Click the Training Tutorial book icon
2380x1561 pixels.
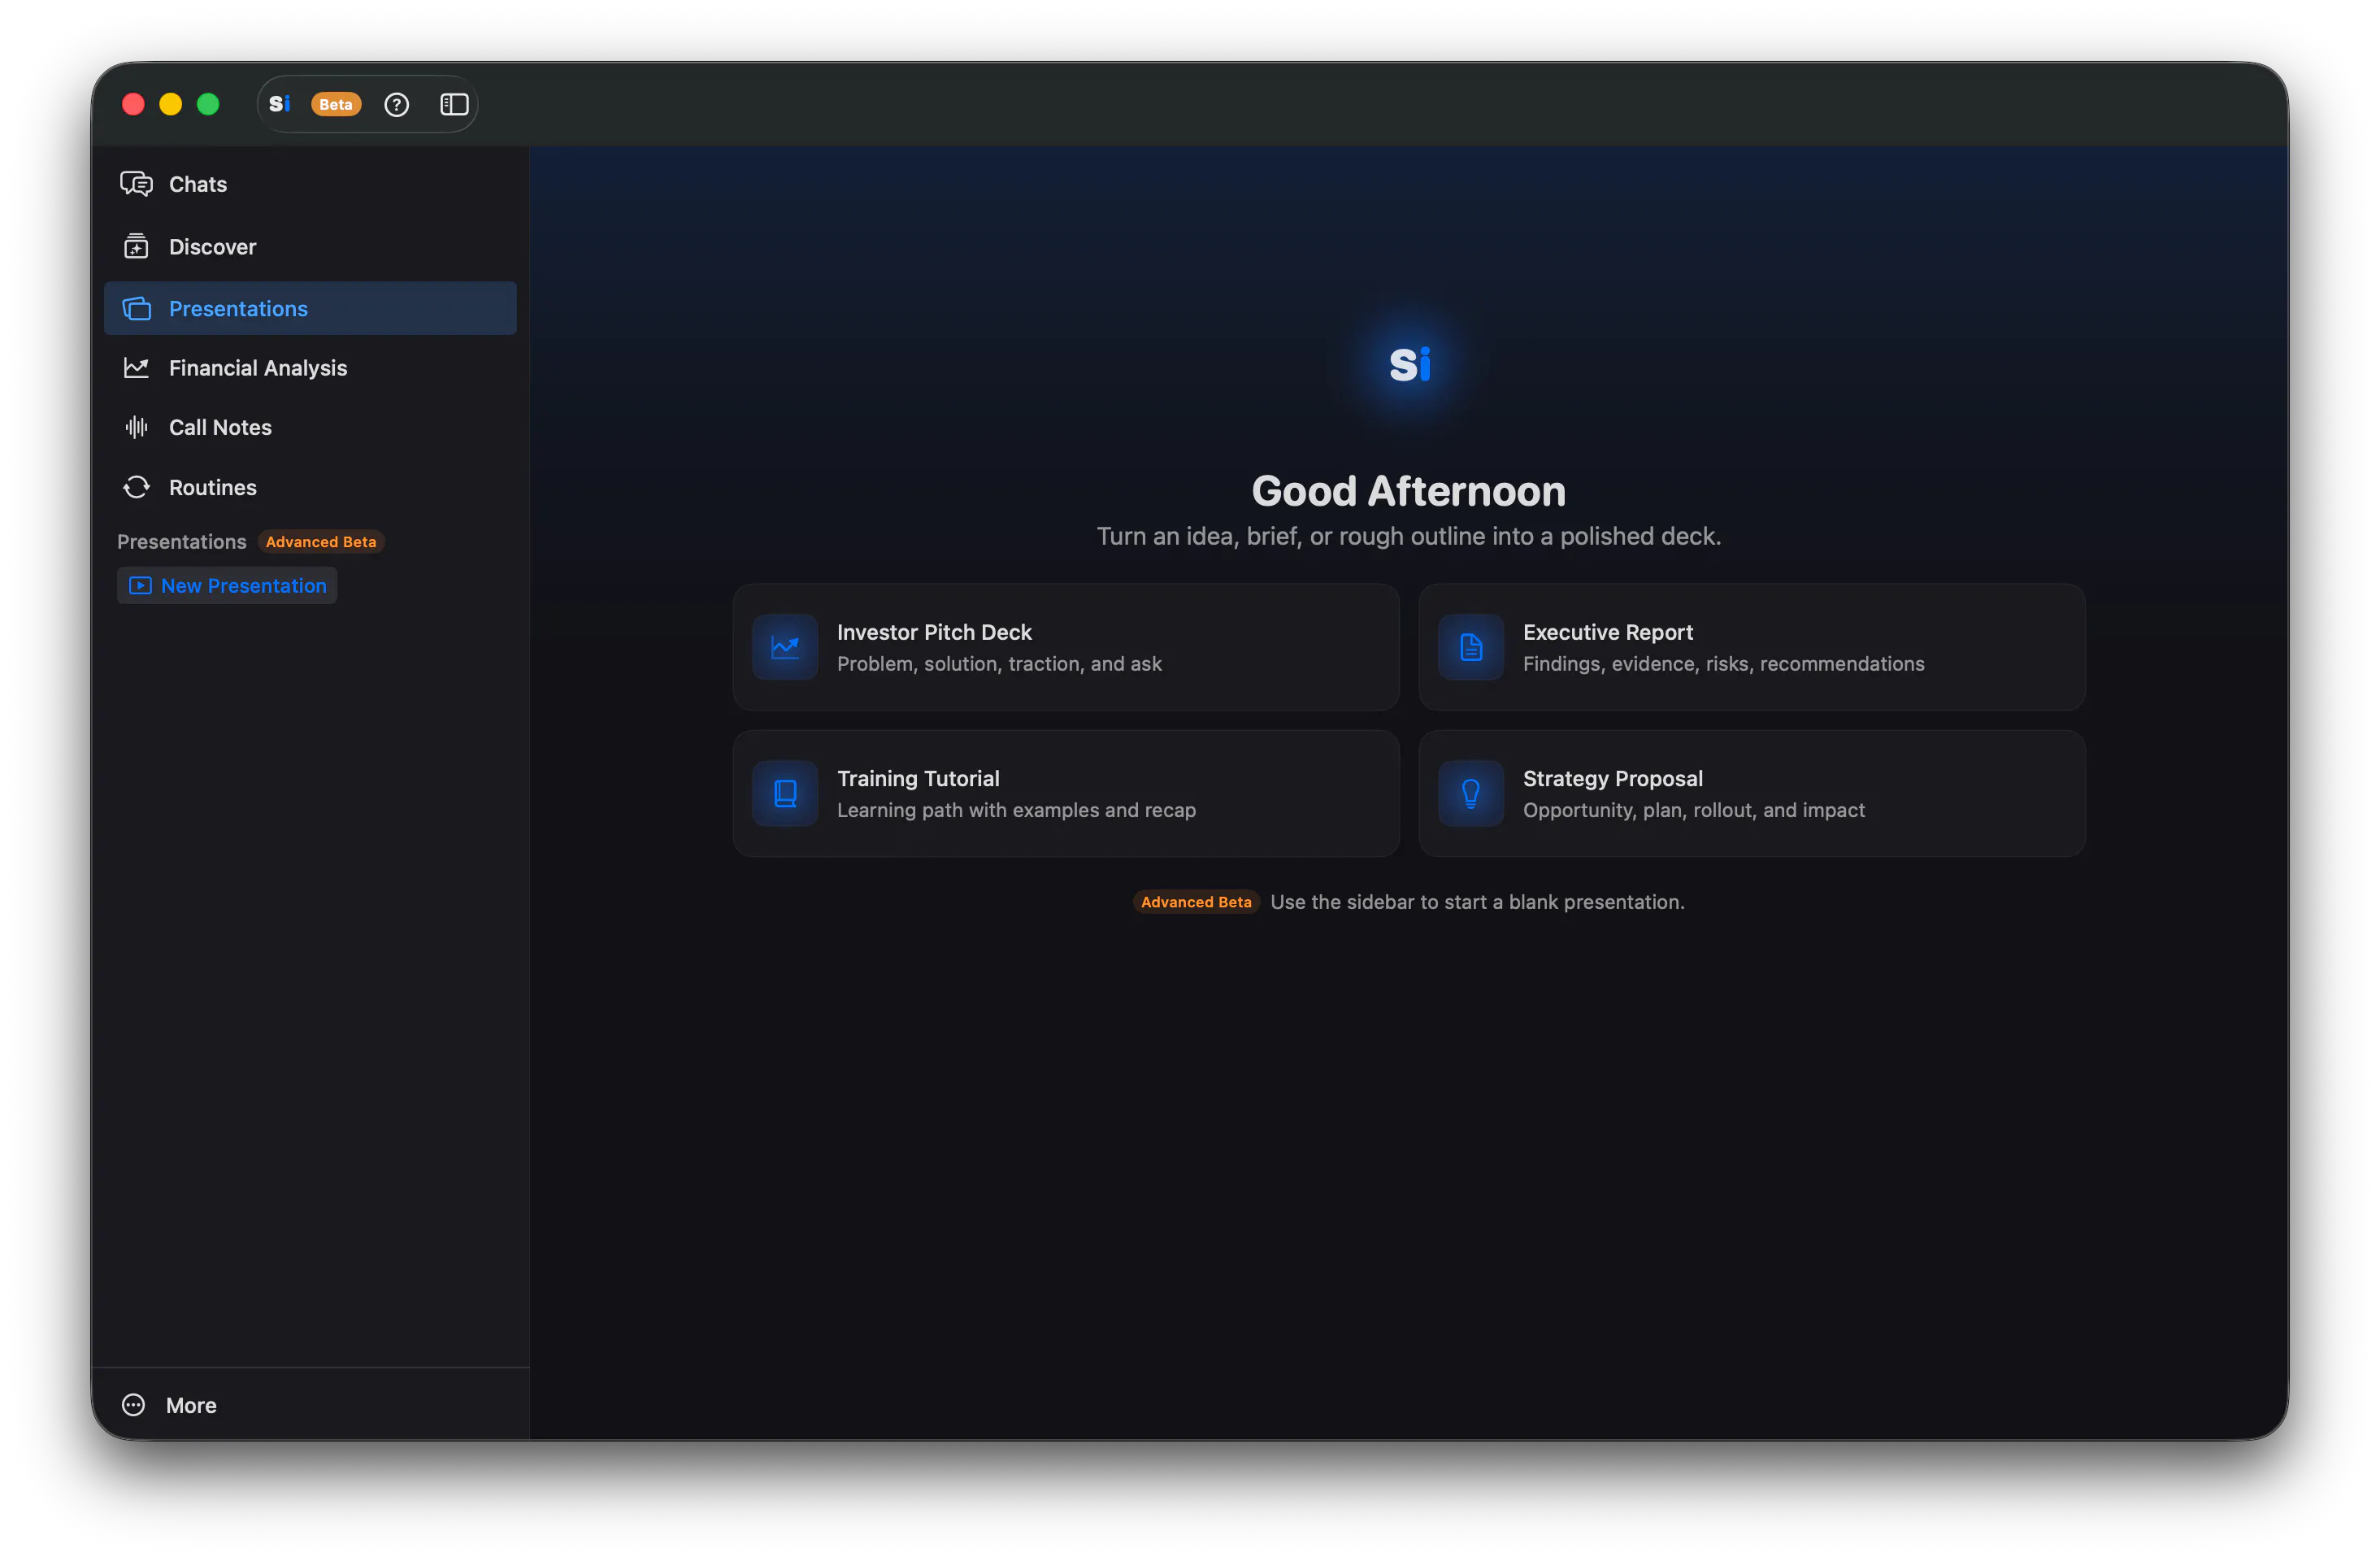(785, 793)
